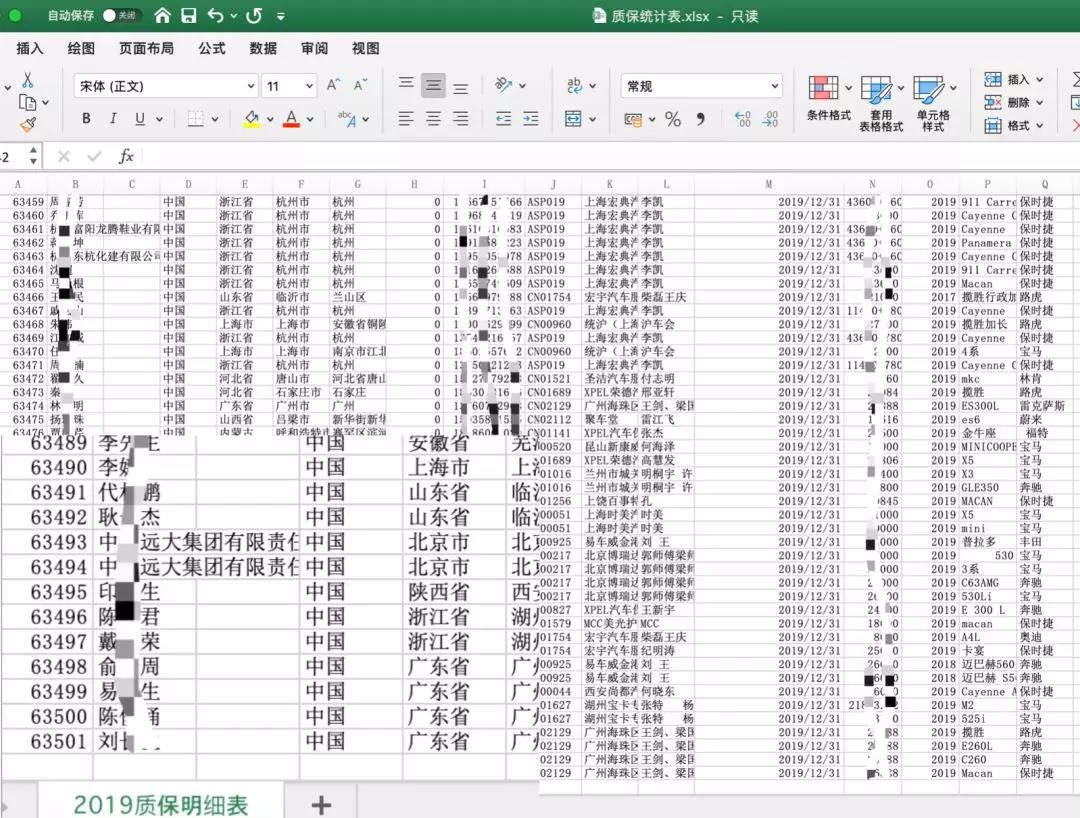Click the Increase Decimal icon

click(742, 119)
